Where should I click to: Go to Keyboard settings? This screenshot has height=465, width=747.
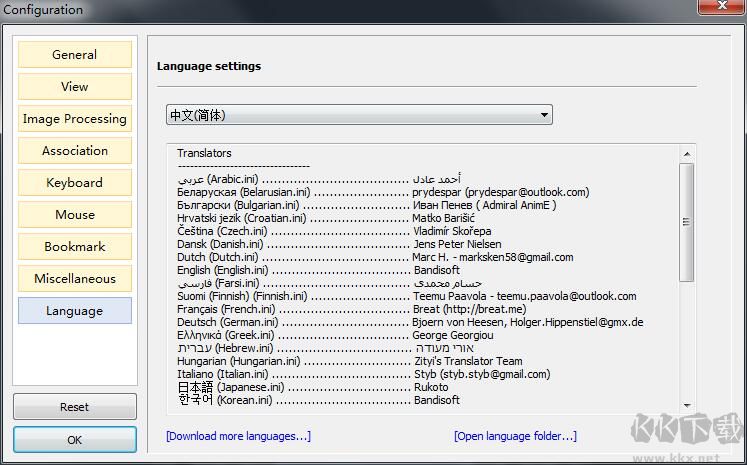tap(75, 183)
